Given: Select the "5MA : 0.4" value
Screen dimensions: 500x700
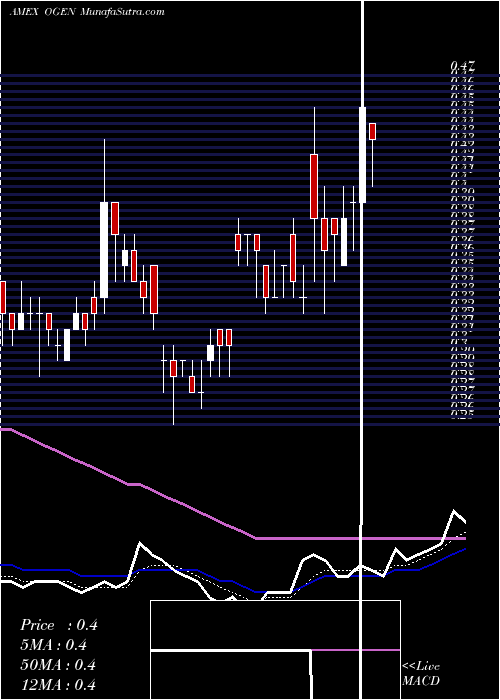Looking at the screenshot, I should click(x=54, y=645).
